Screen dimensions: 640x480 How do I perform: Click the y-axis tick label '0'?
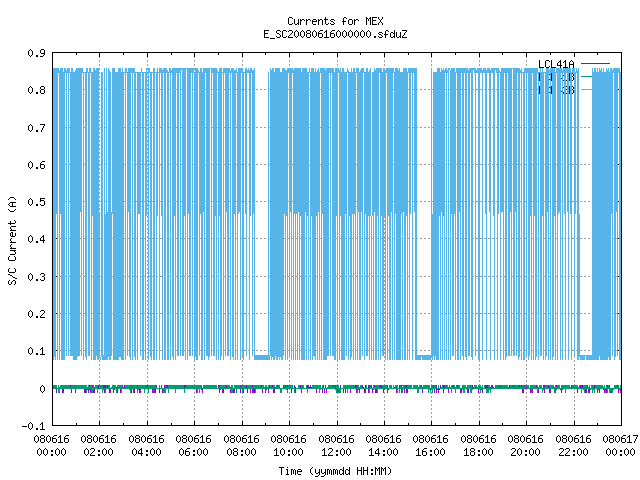click(x=42, y=389)
